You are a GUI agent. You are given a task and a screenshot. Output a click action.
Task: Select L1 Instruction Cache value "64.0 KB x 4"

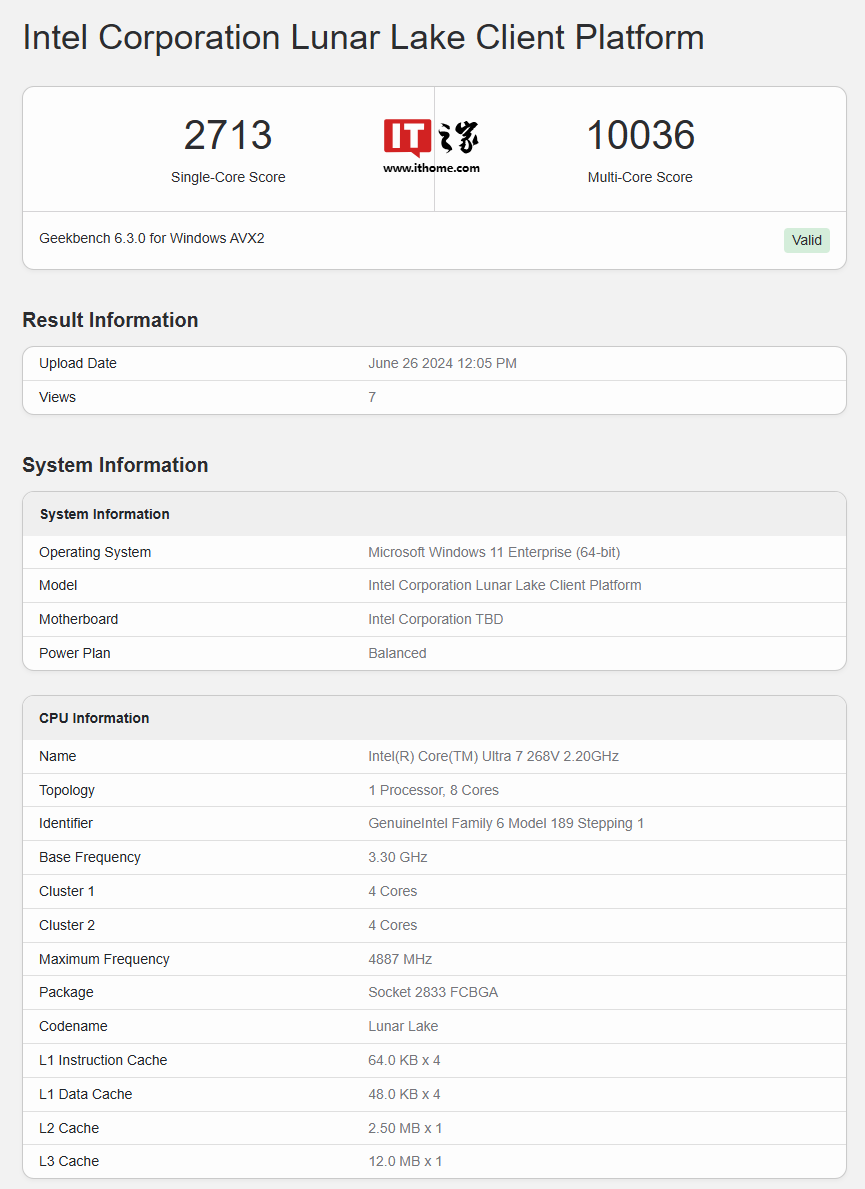click(x=404, y=1060)
